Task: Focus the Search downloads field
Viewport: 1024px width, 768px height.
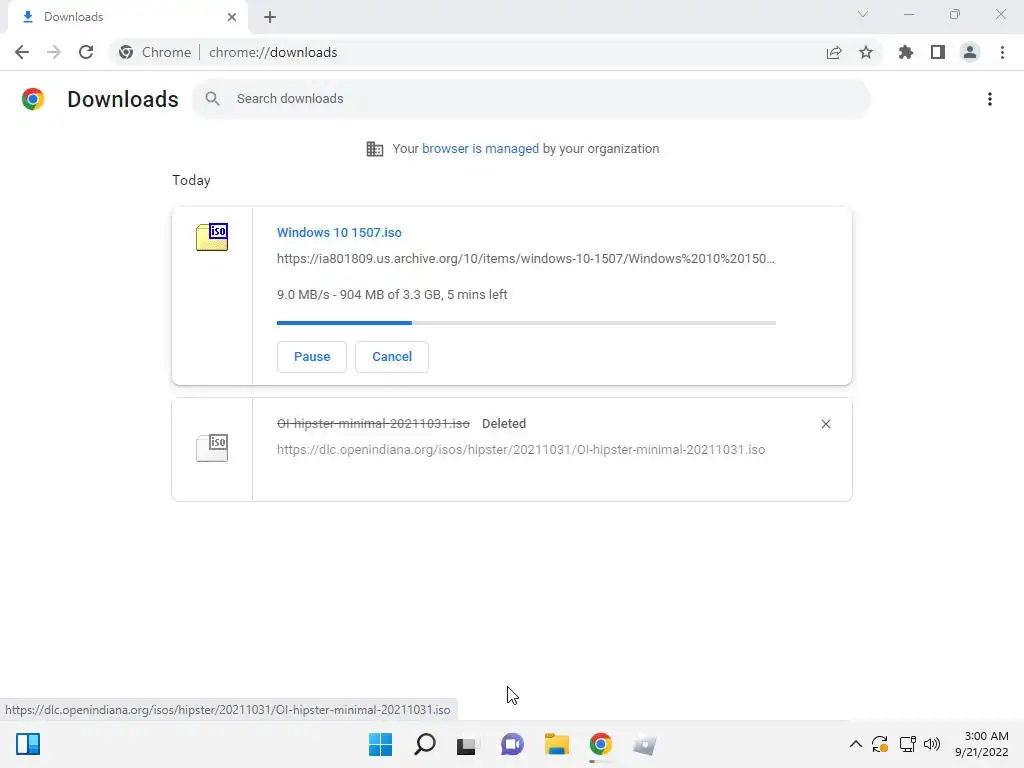Action: 530,99
